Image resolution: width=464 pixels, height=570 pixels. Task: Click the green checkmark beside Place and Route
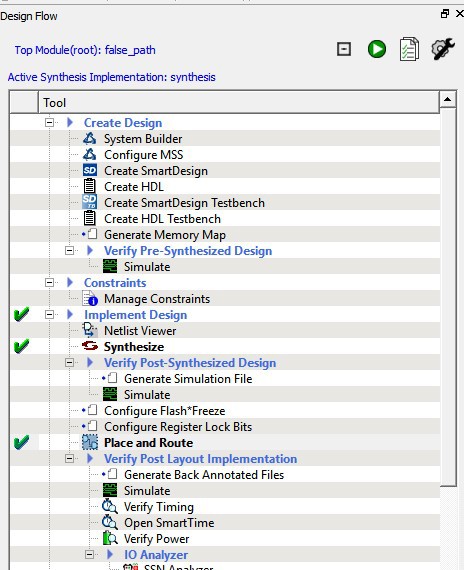[21, 442]
